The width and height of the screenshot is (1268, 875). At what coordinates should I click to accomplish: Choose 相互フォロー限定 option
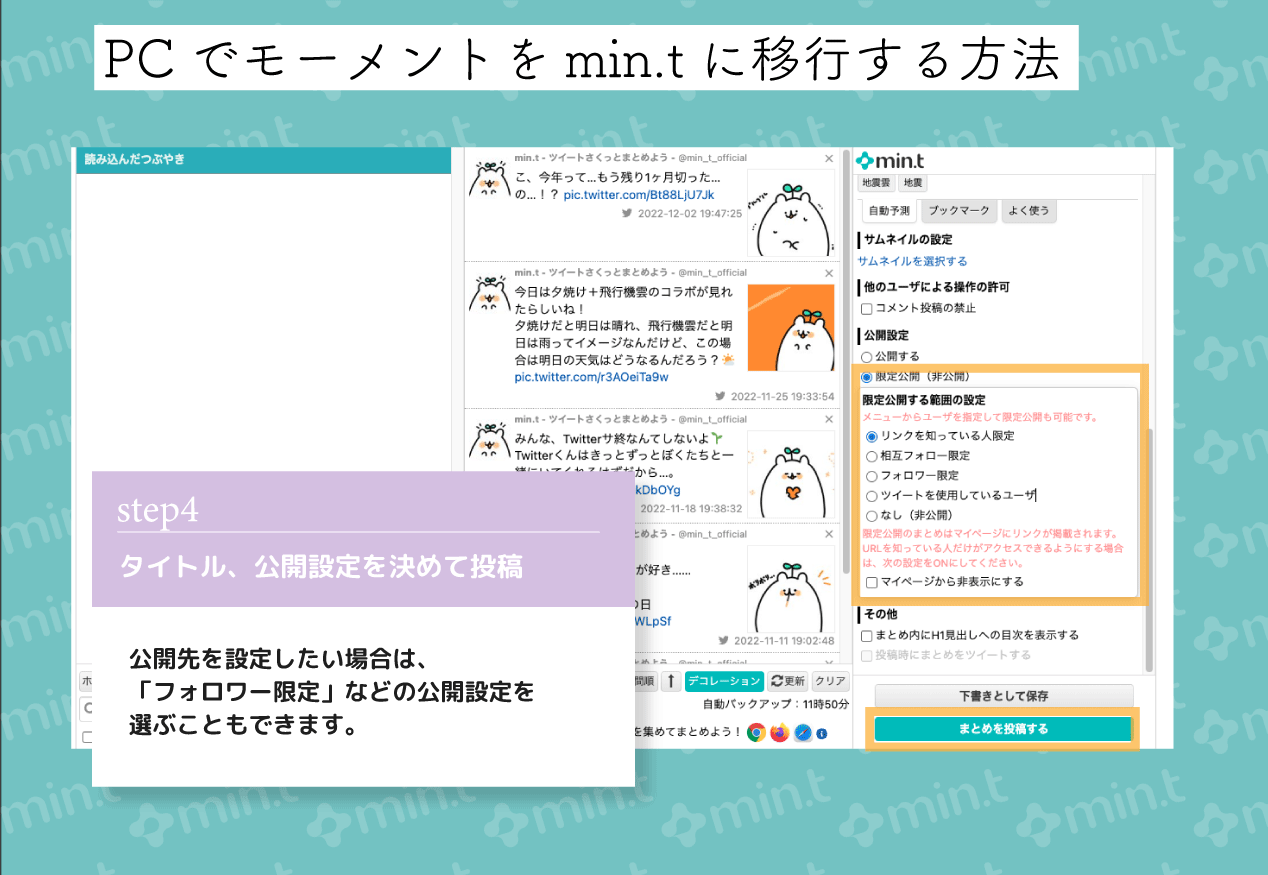click(872, 456)
